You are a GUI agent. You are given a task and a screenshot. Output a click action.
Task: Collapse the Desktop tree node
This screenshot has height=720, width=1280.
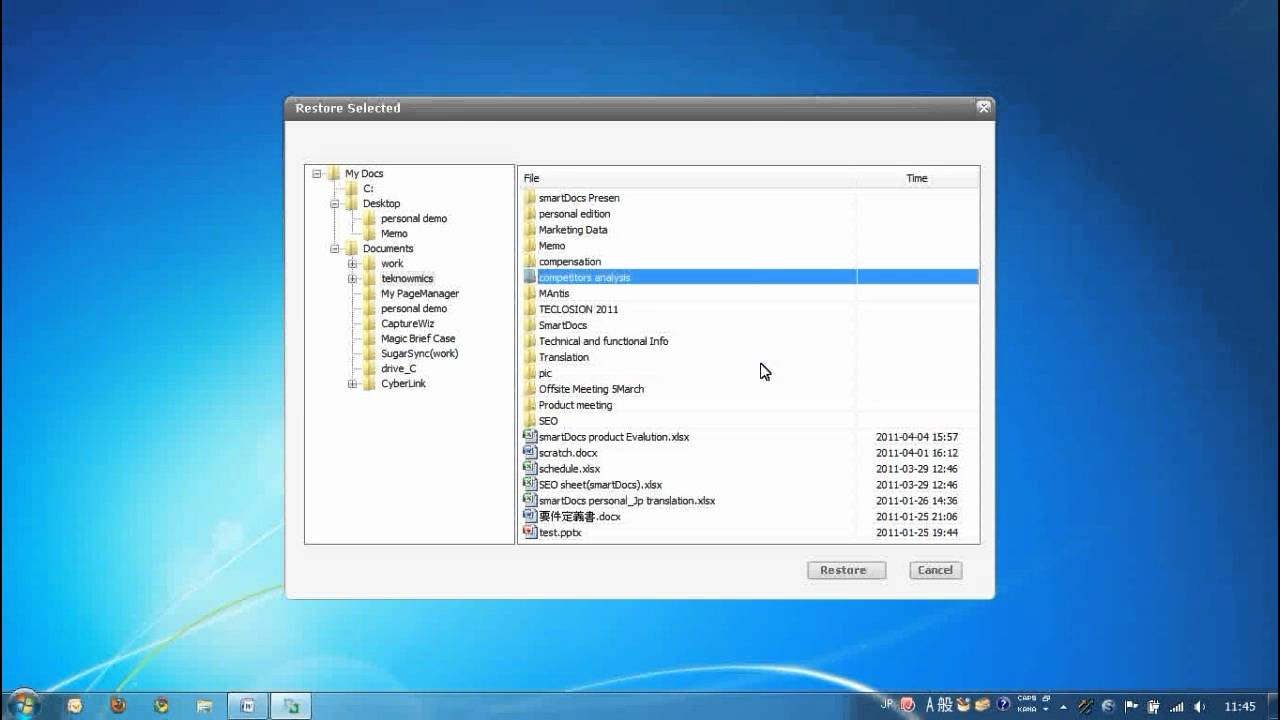[335, 203]
